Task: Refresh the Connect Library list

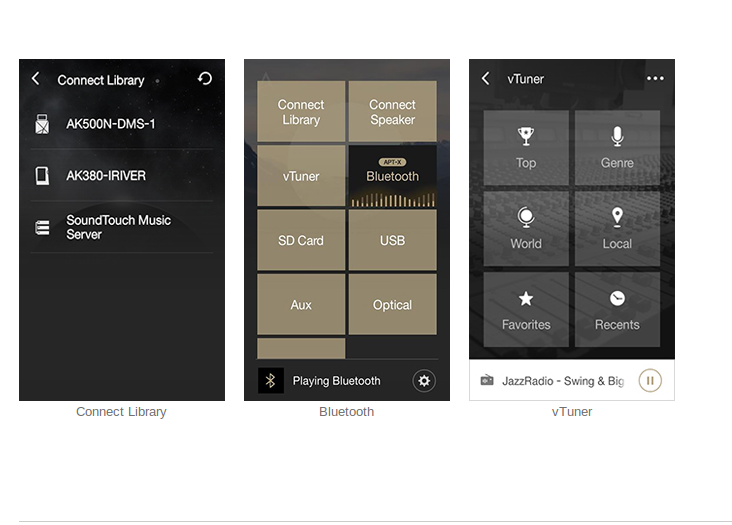Action: click(x=204, y=78)
